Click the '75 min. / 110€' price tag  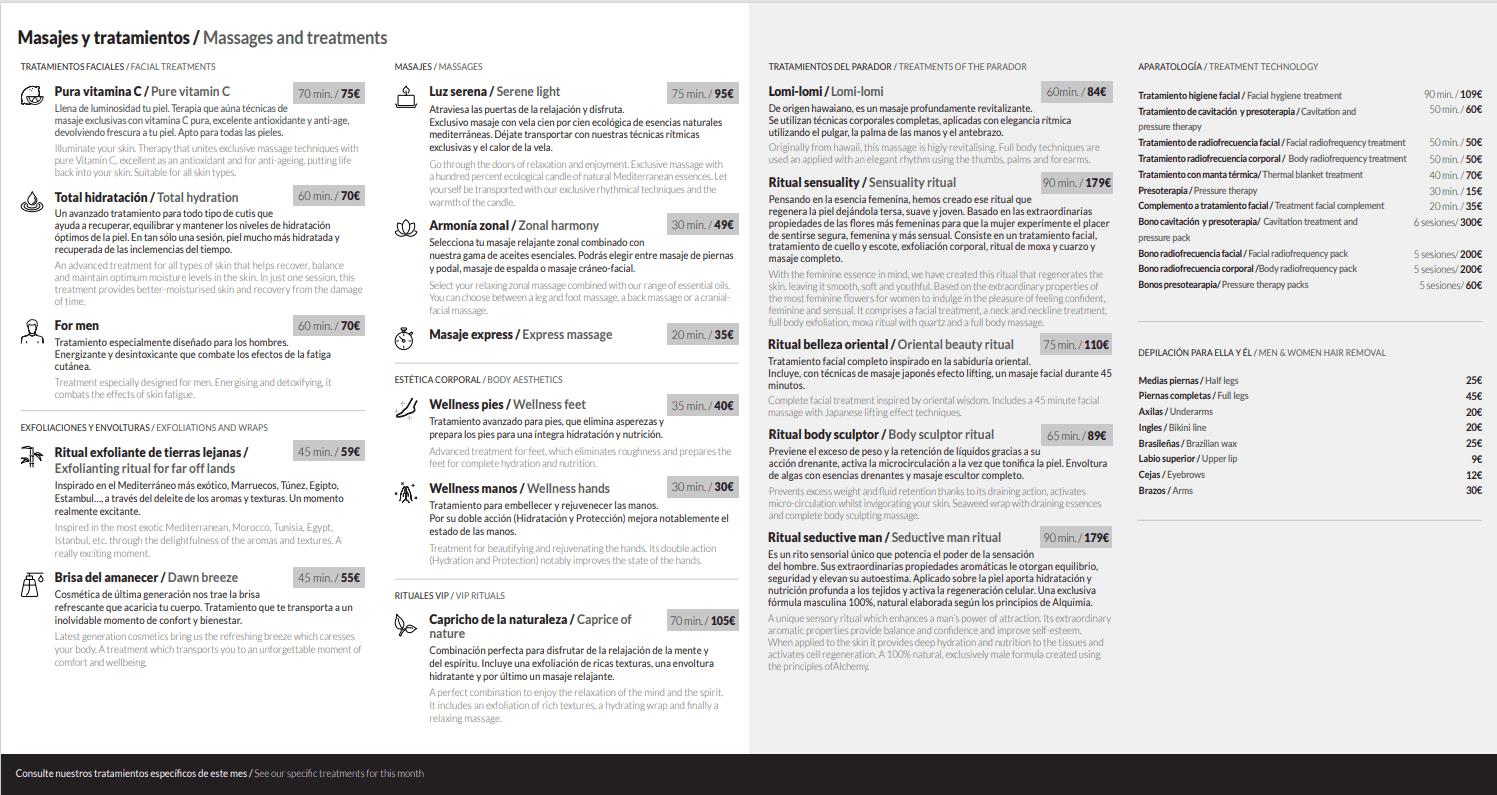click(1077, 345)
